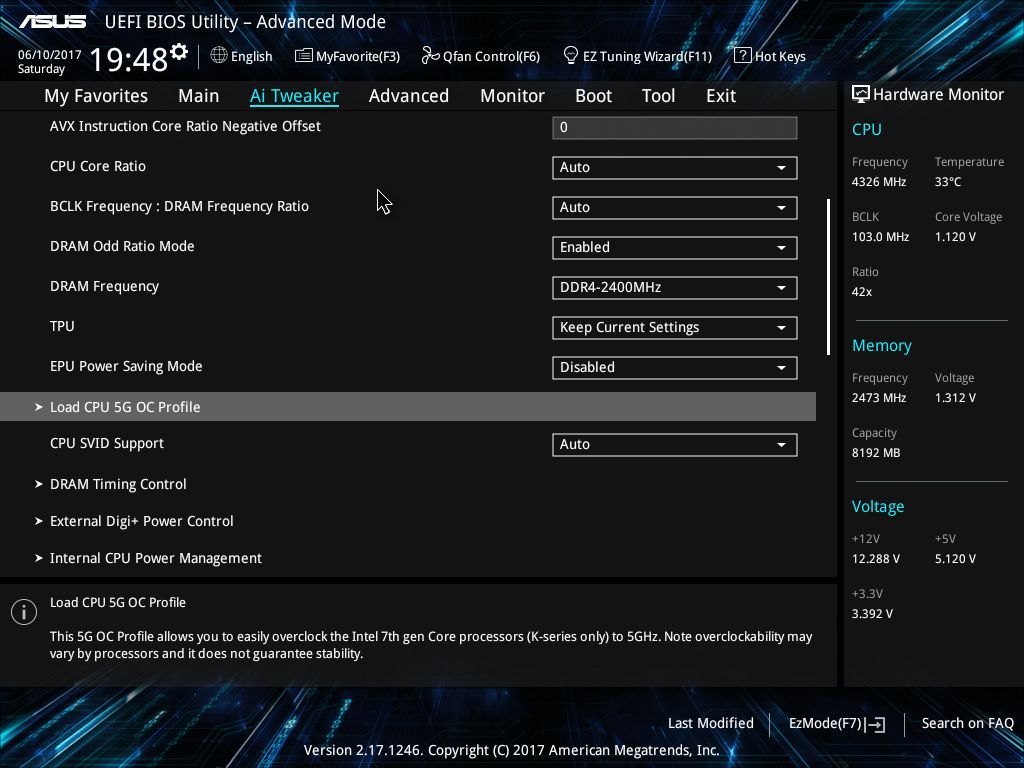Switch to the Main tab
This screenshot has height=768, width=1024.
[199, 96]
